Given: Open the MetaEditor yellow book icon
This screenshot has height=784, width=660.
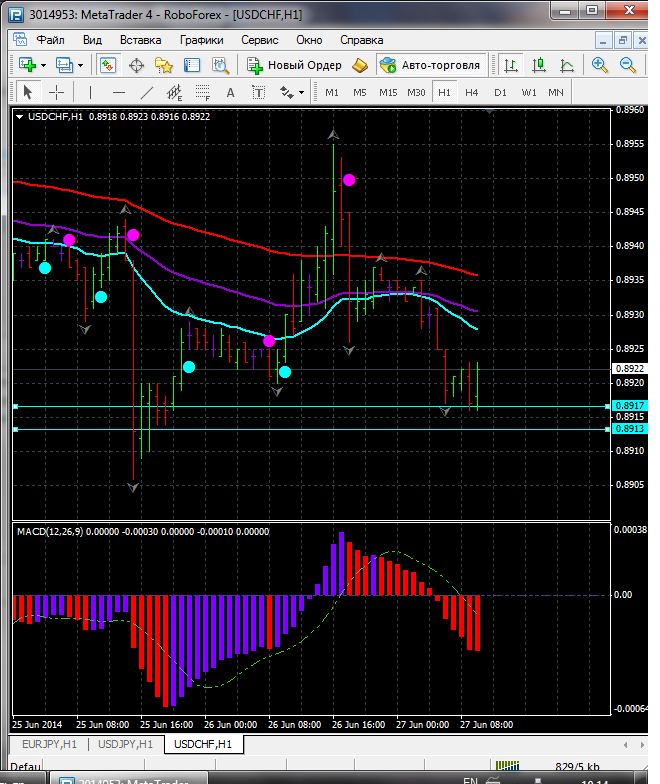Looking at the screenshot, I should coord(360,65).
